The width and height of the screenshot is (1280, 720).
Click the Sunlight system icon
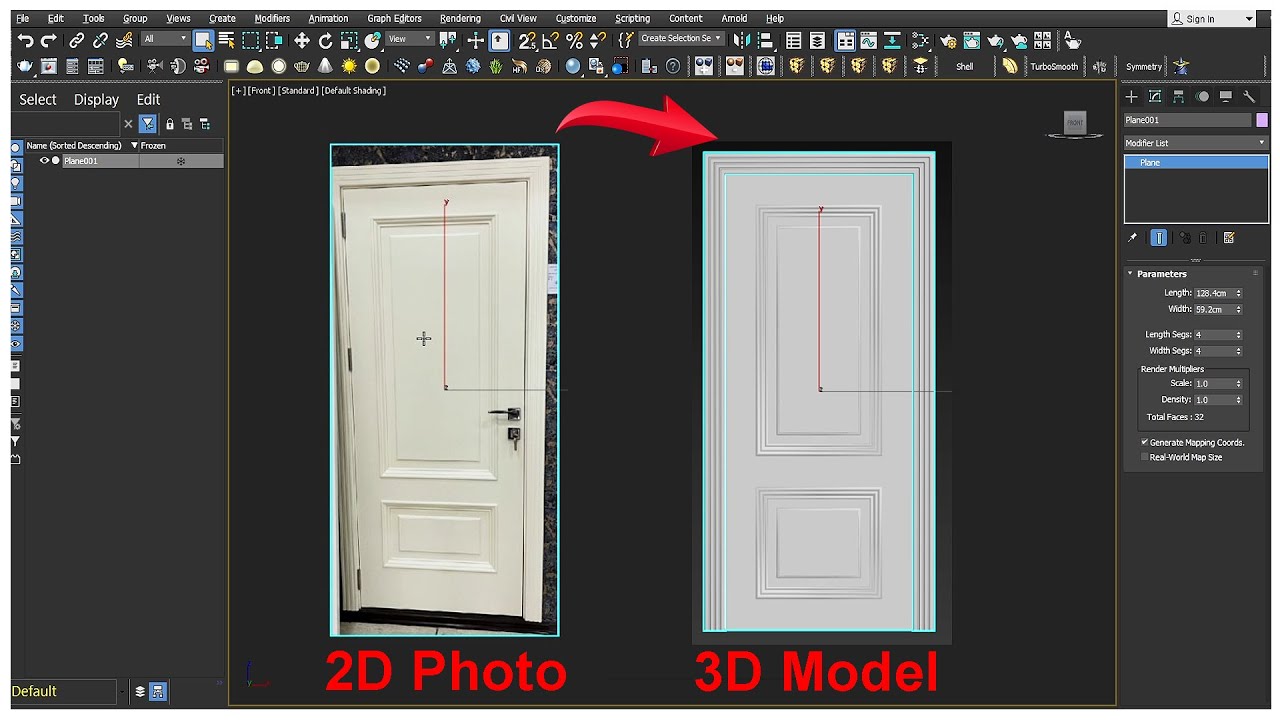(349, 66)
